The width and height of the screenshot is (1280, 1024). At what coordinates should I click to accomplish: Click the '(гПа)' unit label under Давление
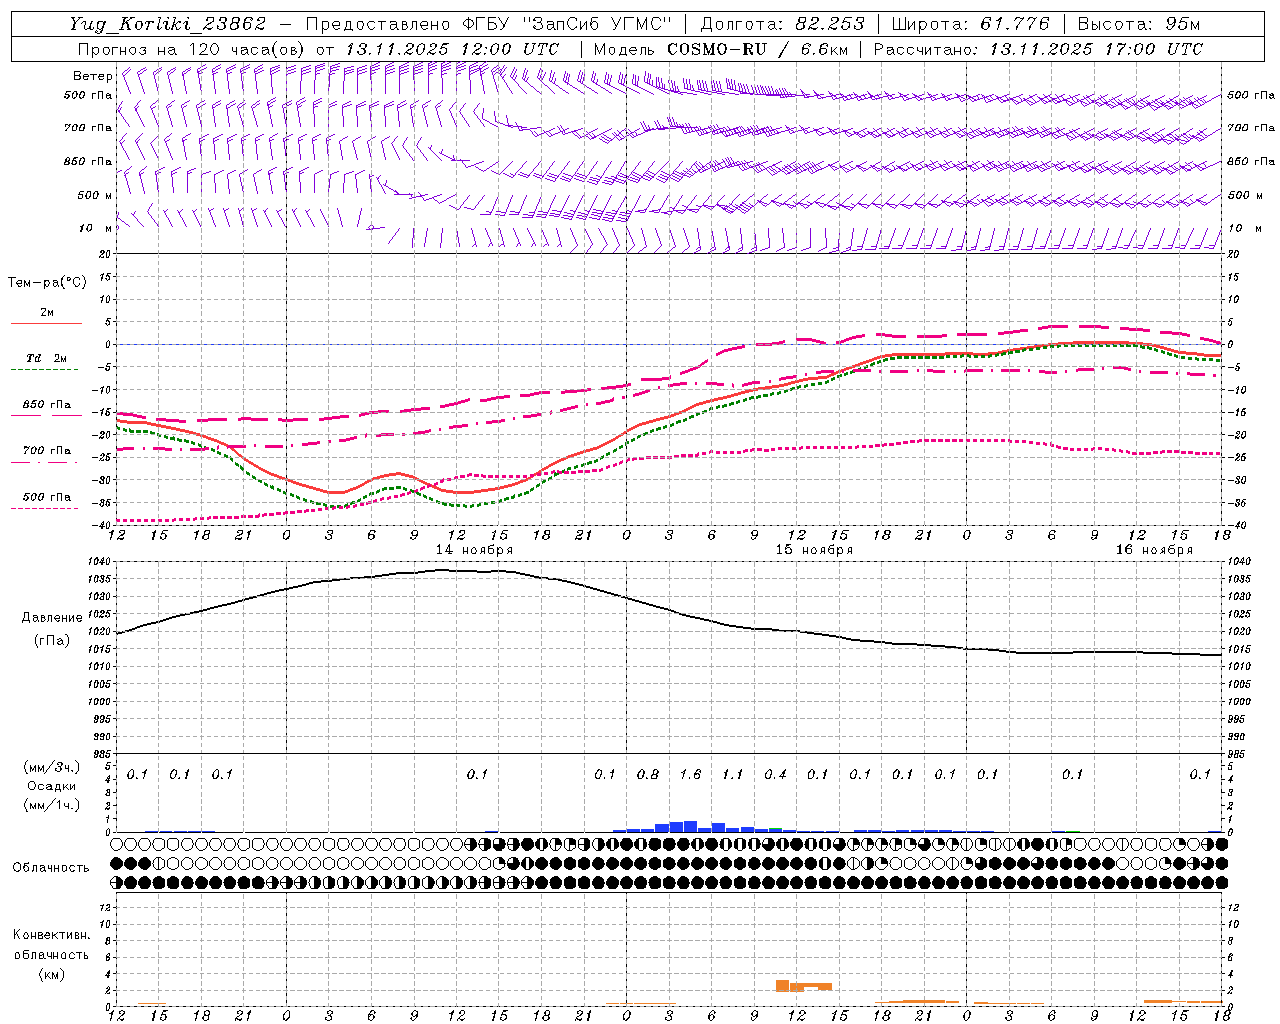[x=50, y=641]
